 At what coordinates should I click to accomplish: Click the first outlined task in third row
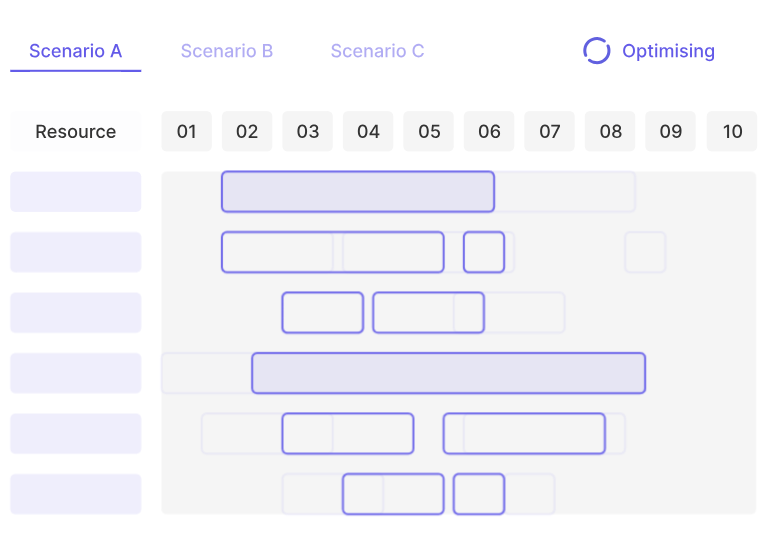[322, 313]
